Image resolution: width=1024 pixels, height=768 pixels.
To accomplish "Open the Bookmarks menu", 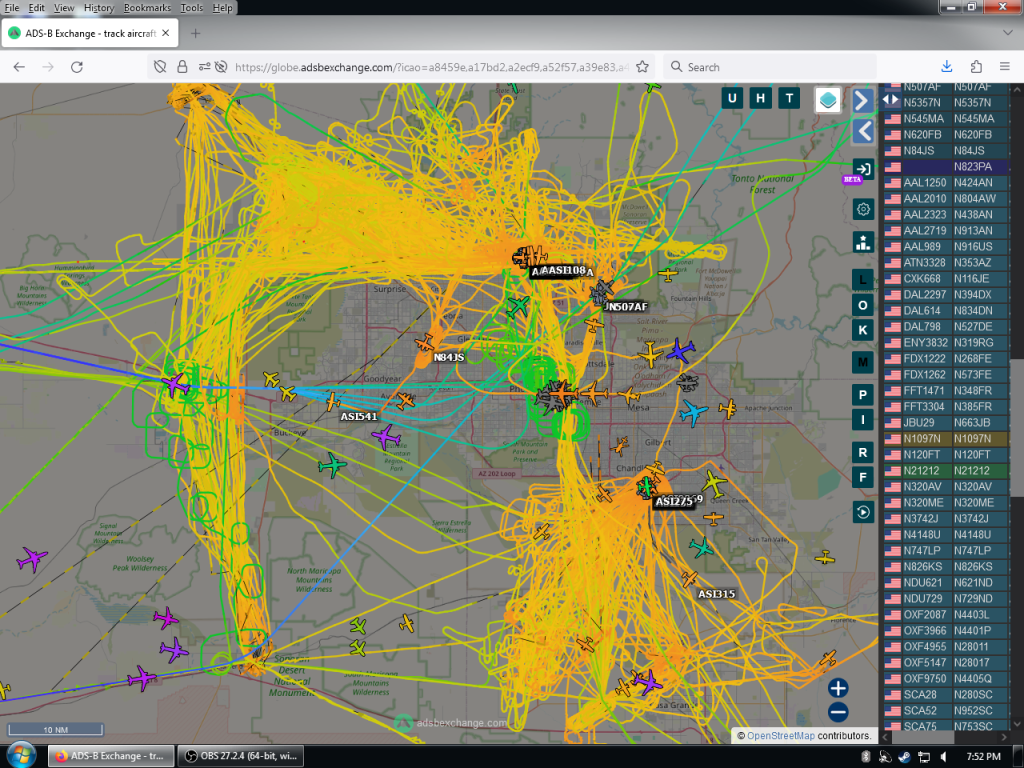I will [x=147, y=8].
